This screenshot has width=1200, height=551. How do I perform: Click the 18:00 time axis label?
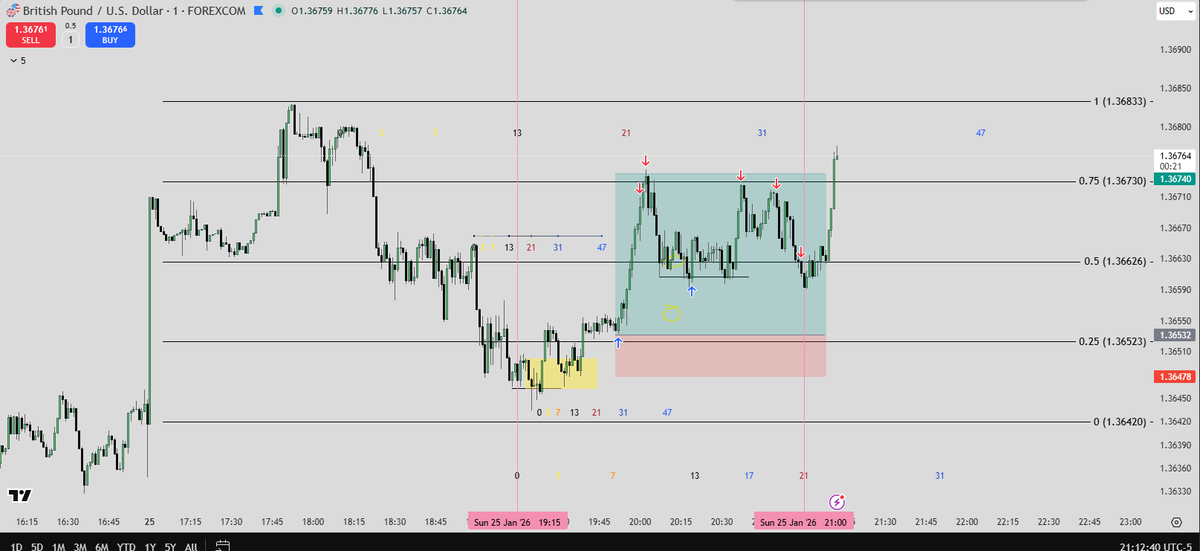pos(313,522)
